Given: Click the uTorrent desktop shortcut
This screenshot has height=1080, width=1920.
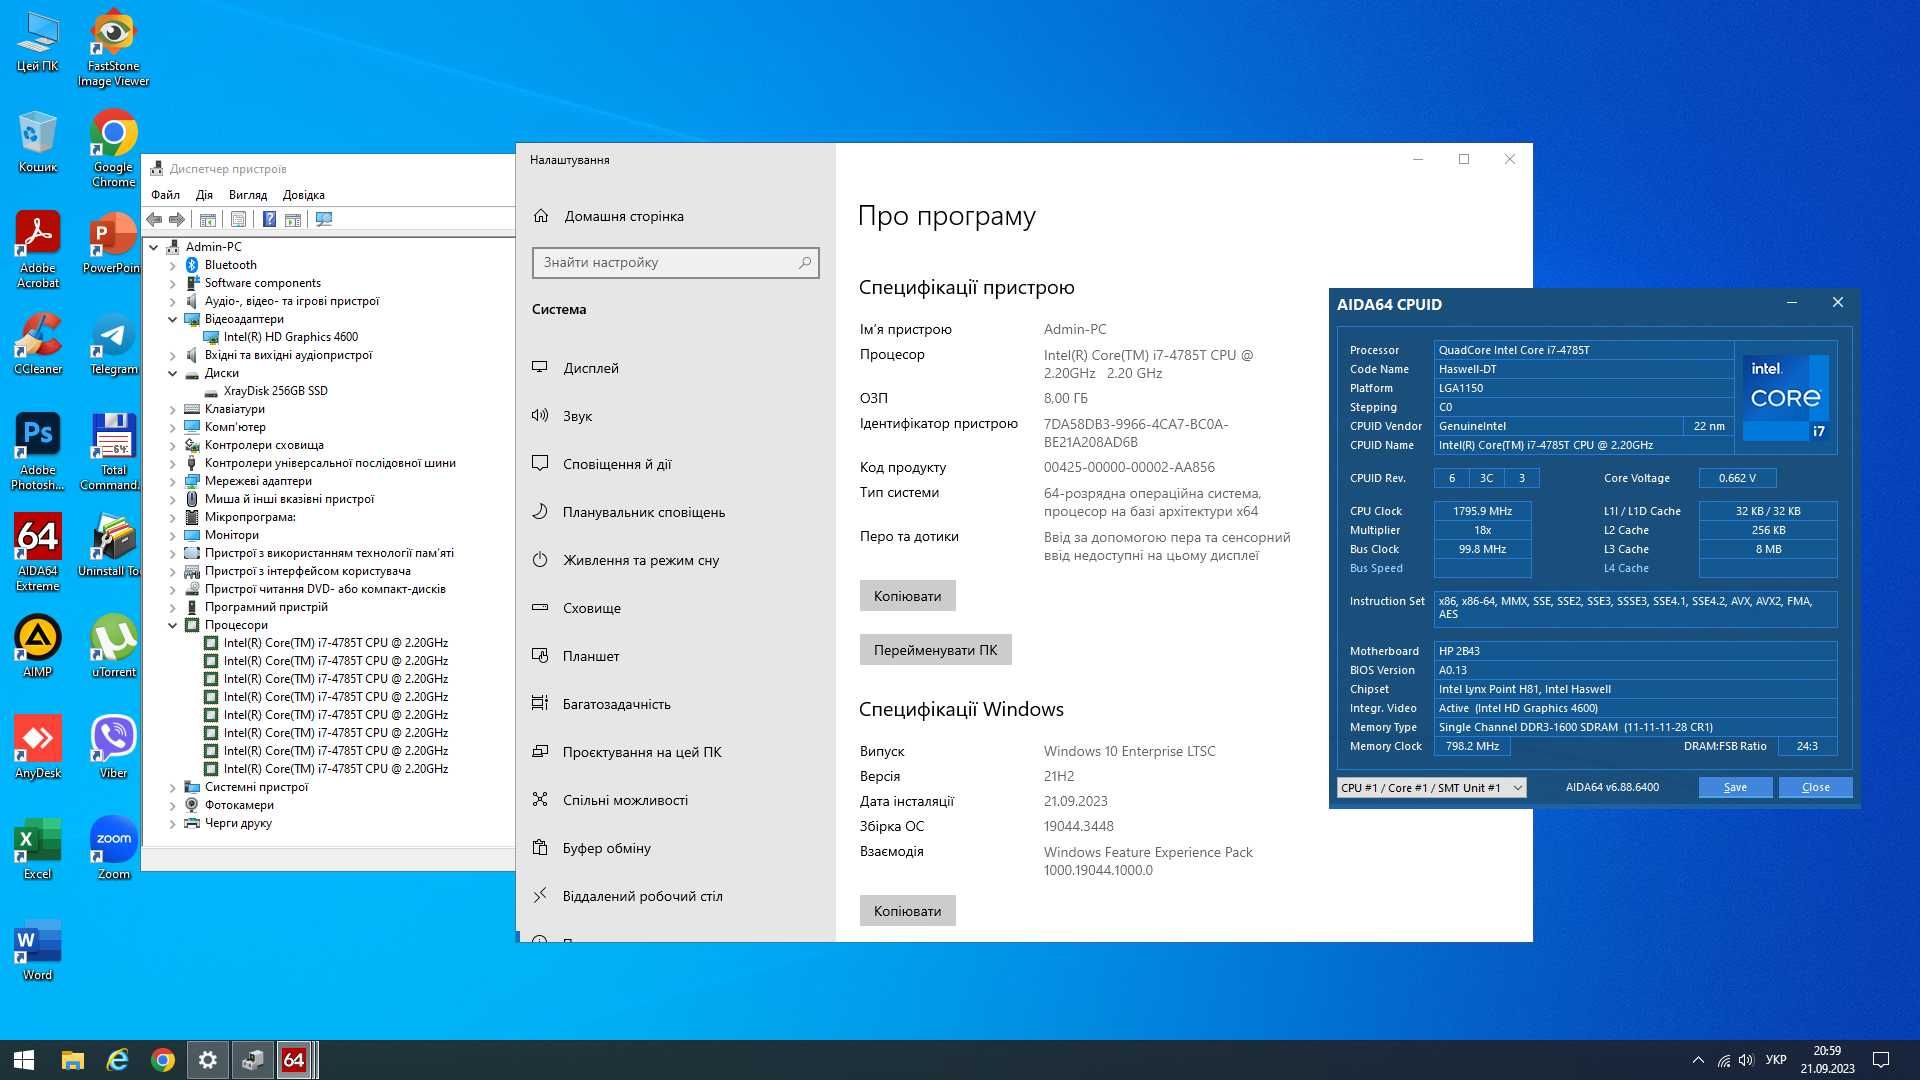Looking at the screenshot, I should tap(113, 646).
